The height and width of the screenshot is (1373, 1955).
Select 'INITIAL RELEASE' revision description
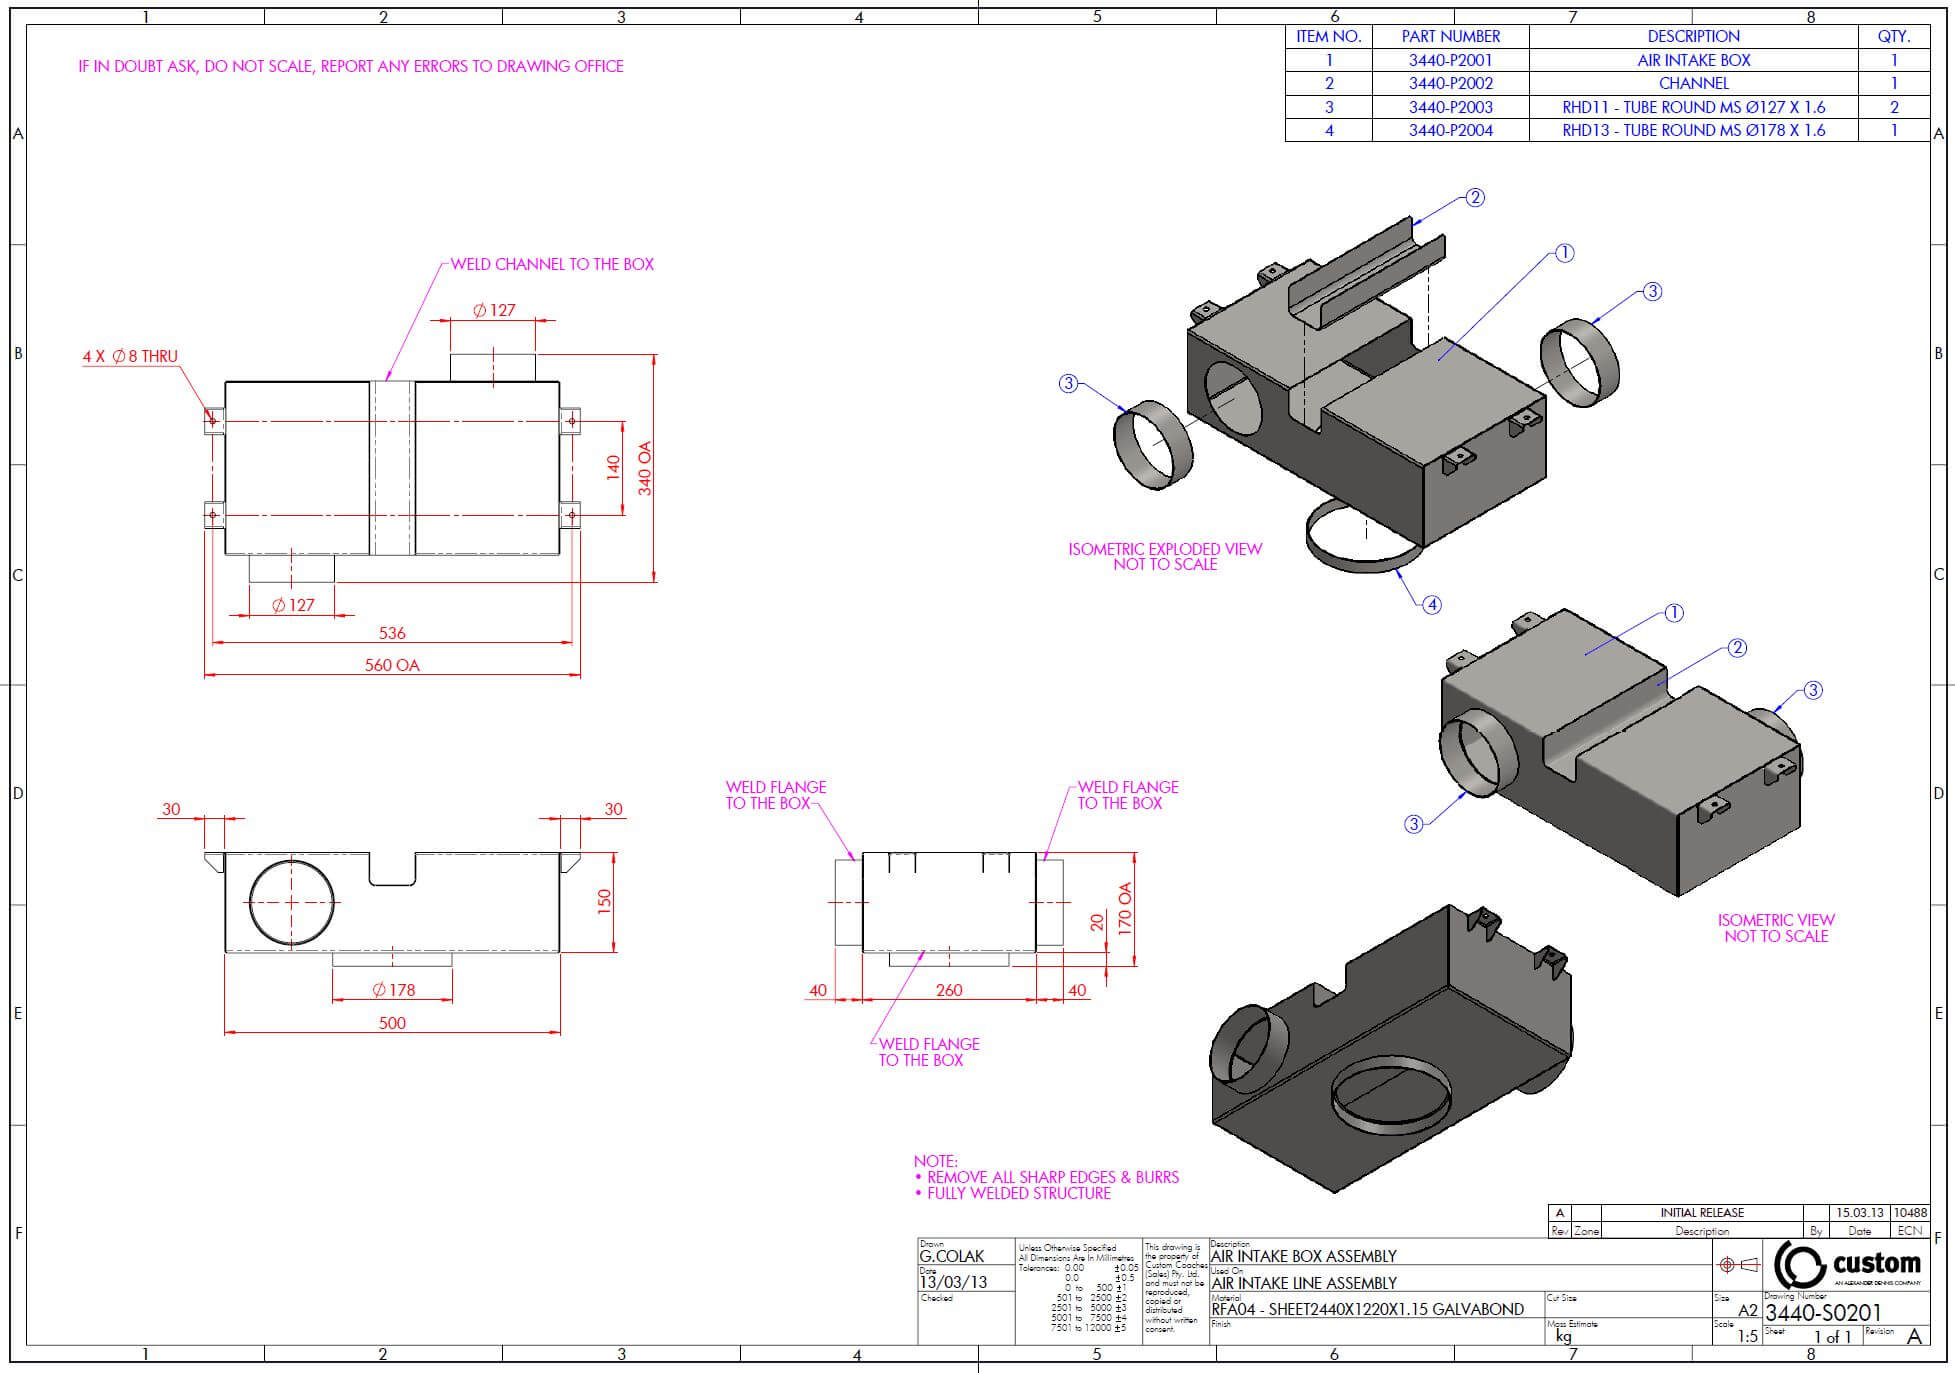[1702, 1213]
